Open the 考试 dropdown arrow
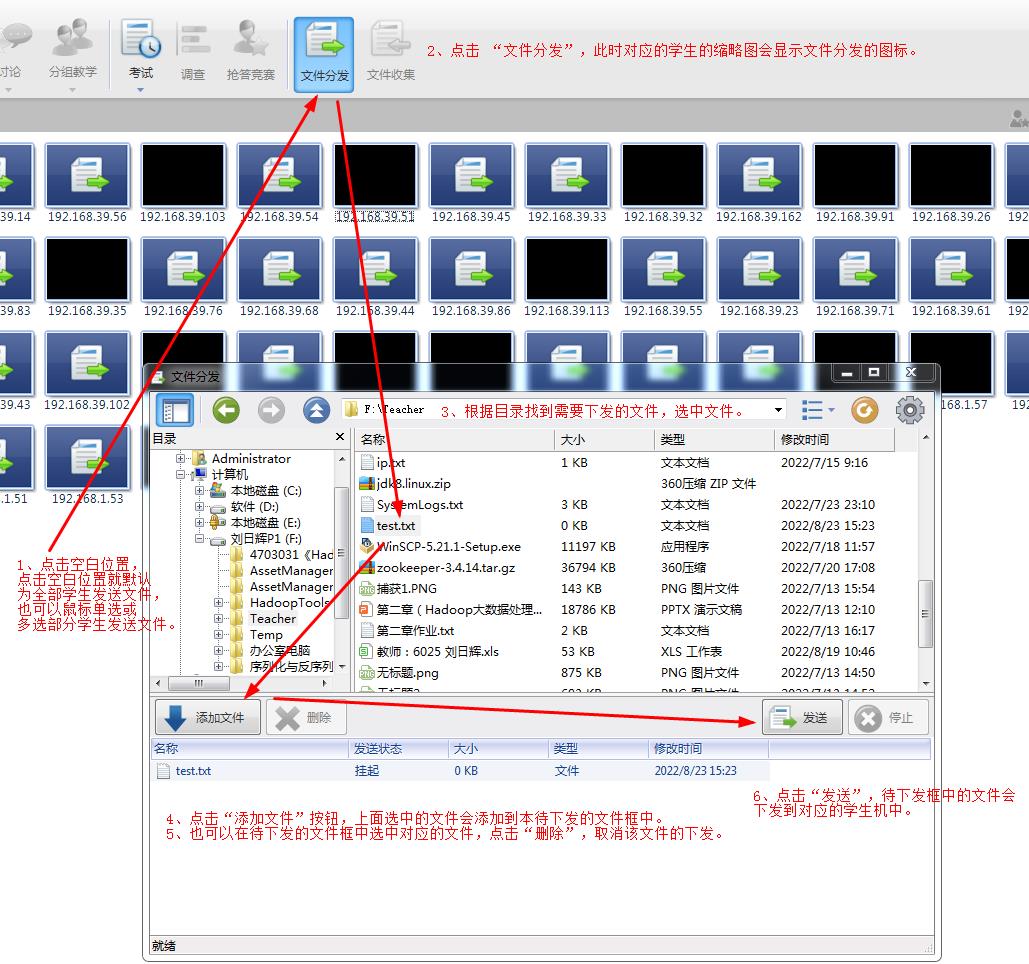This screenshot has height=964, width=1029. [x=140, y=90]
